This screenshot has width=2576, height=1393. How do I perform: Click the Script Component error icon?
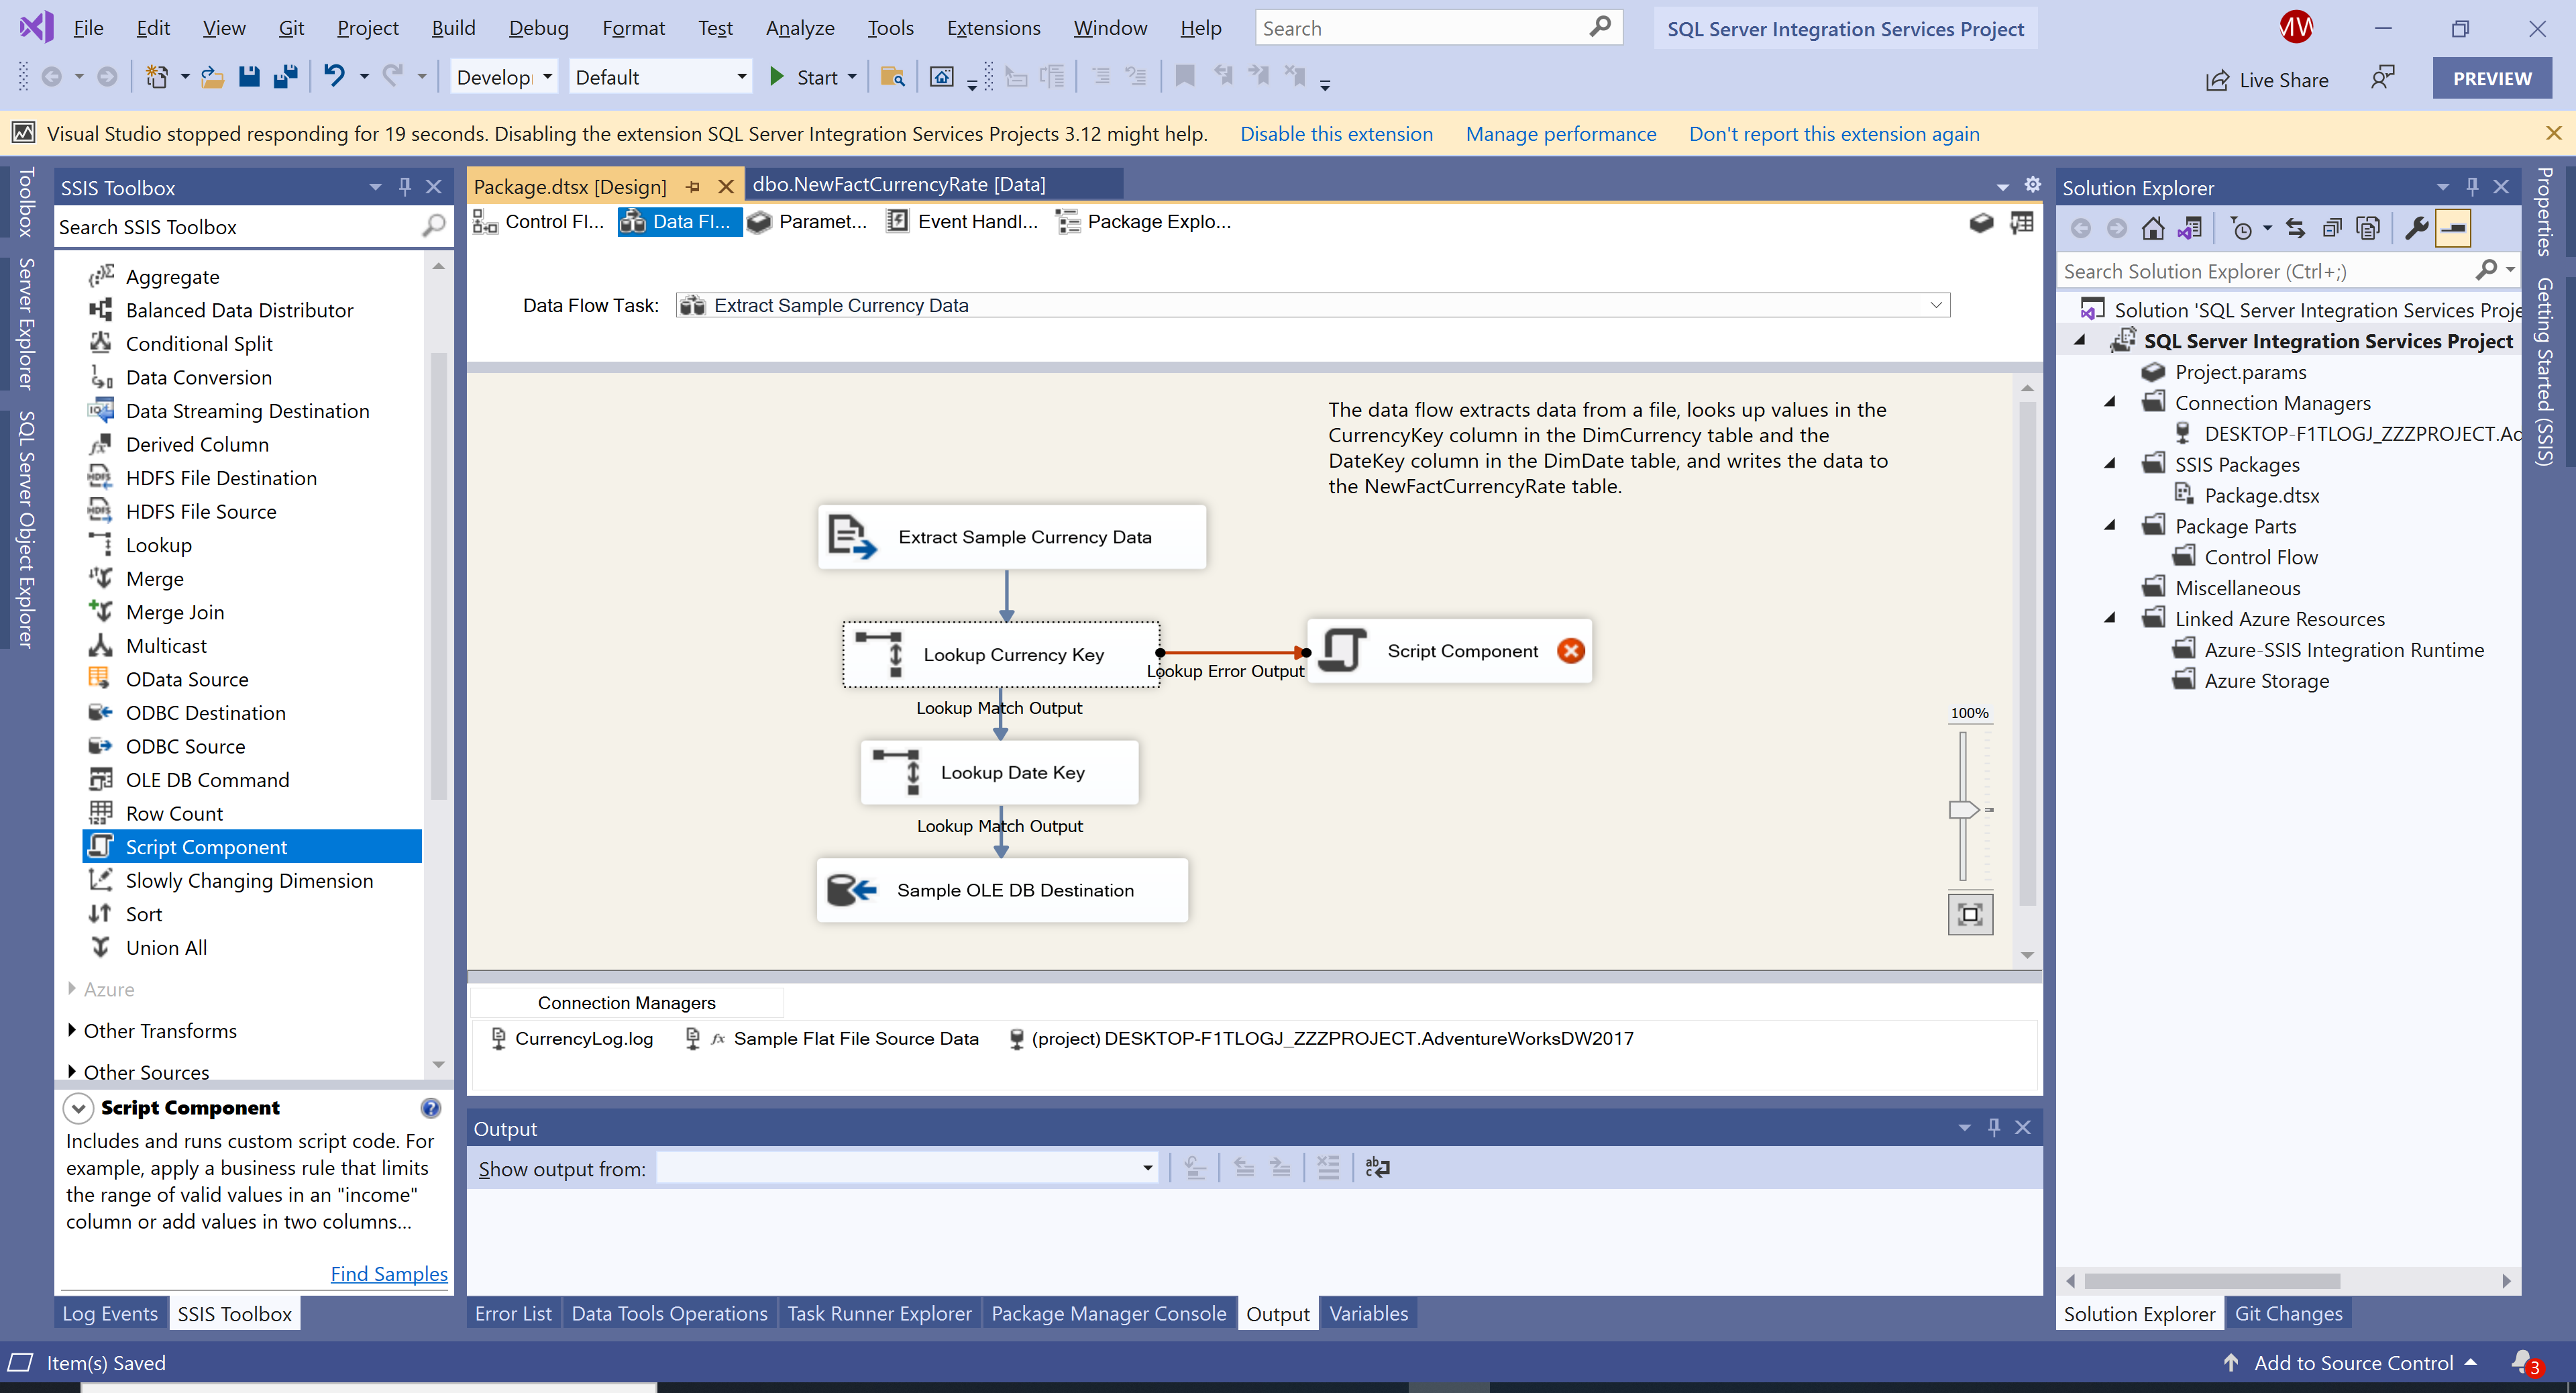[1570, 651]
